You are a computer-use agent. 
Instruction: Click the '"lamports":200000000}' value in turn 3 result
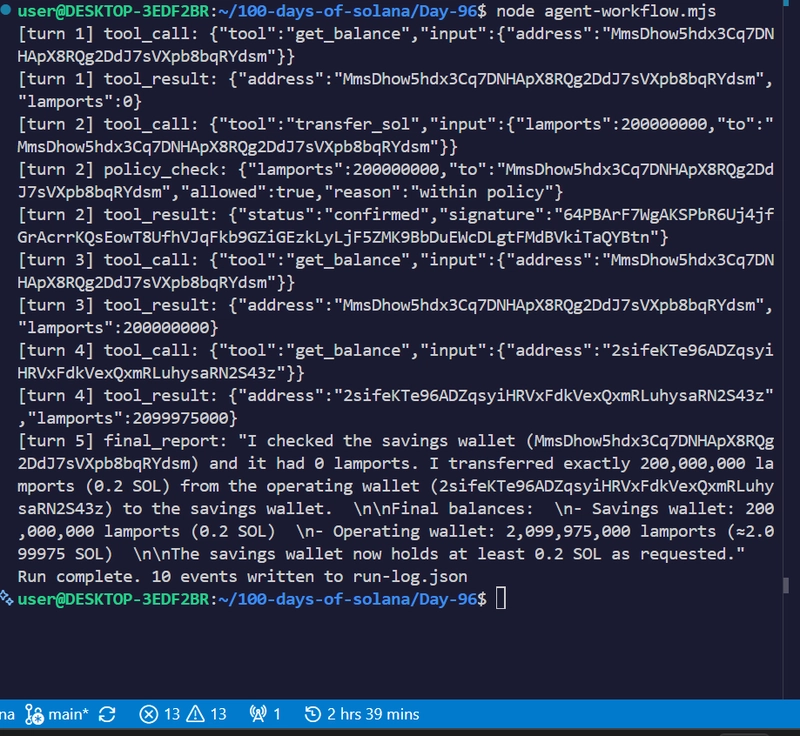pos(117,328)
